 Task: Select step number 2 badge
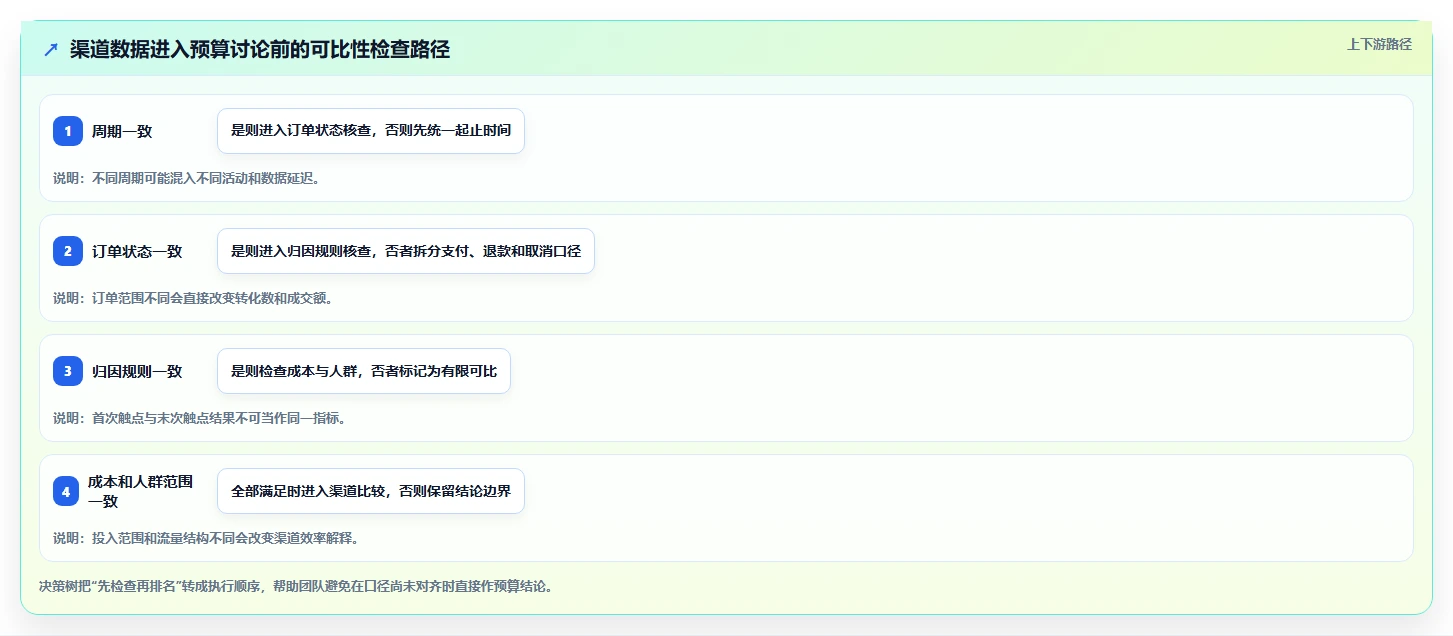click(68, 251)
